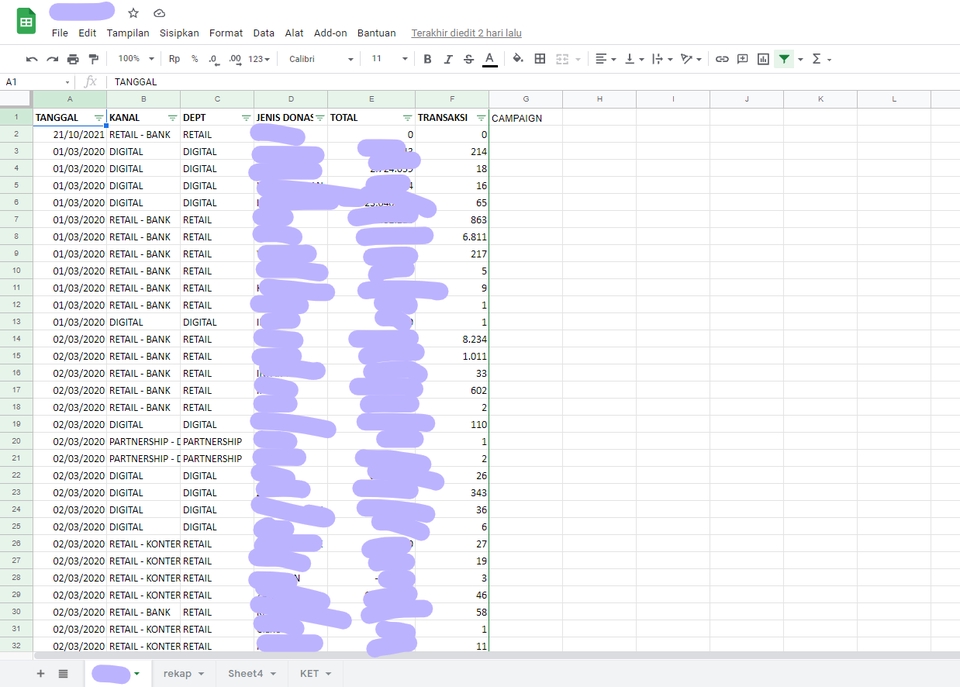This screenshot has height=687, width=960.
Task: Click the Redo icon
Action: pyautogui.click(x=53, y=59)
